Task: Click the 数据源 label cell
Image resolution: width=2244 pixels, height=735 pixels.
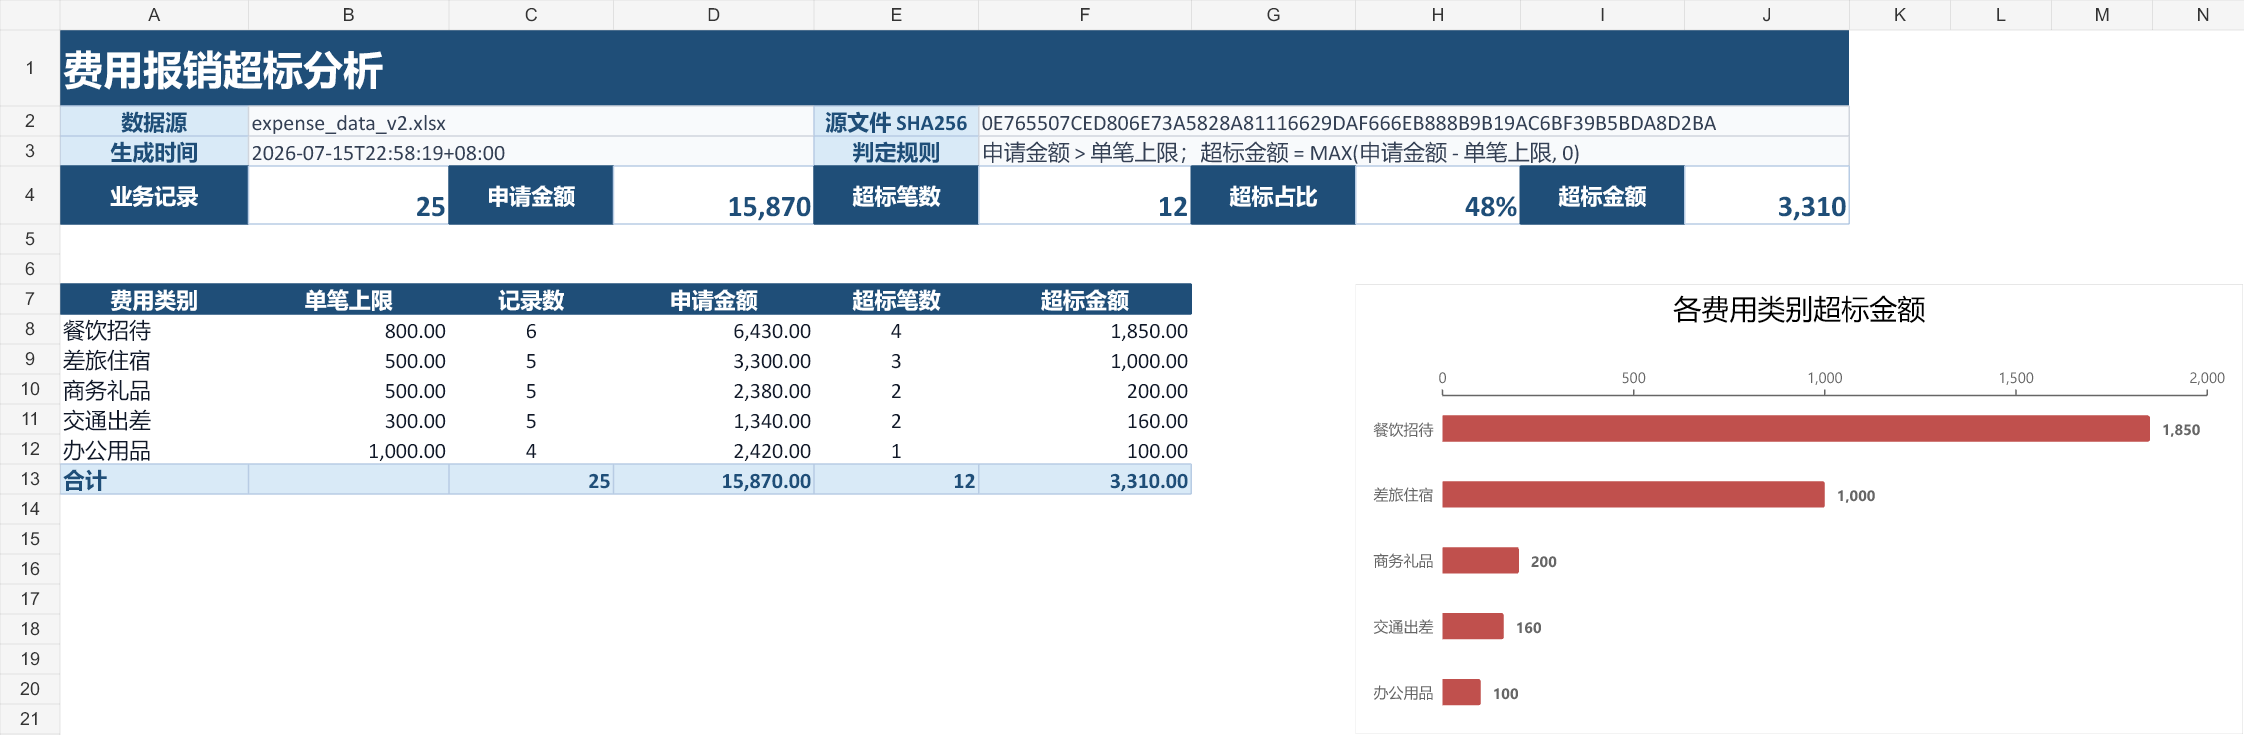Action: click(154, 122)
